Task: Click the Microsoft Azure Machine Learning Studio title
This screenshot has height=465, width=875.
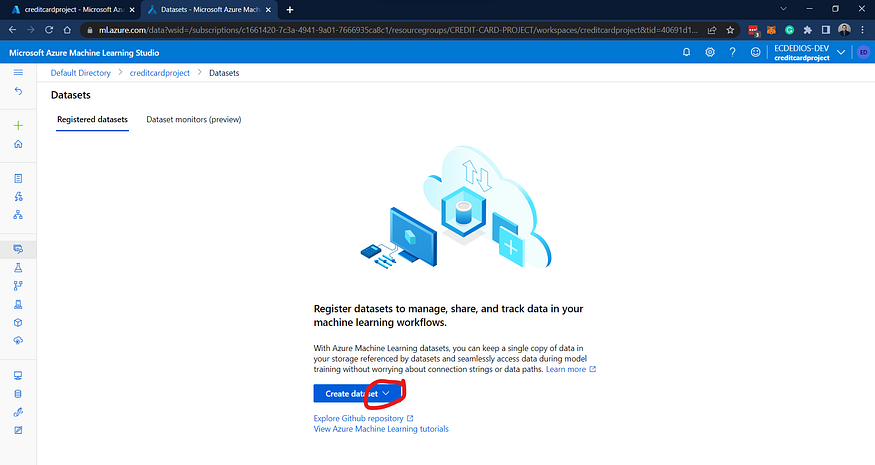Action: (x=84, y=53)
